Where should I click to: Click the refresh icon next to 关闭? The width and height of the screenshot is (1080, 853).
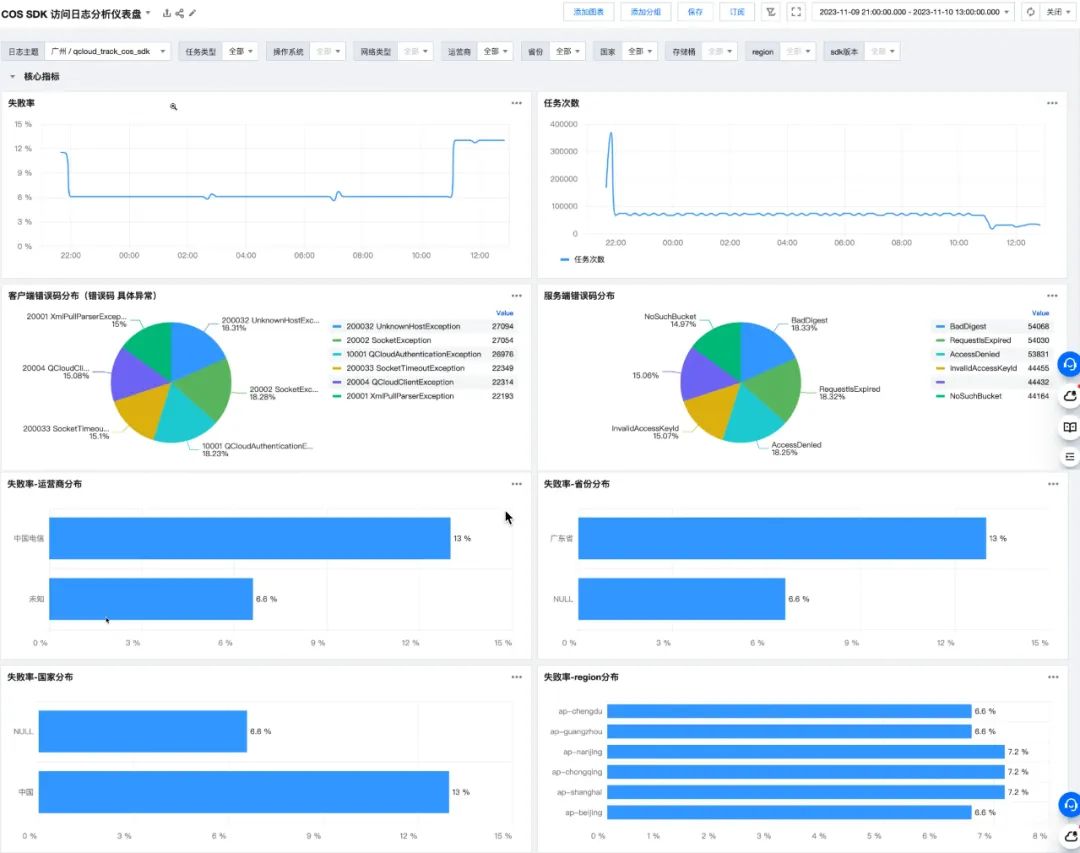tap(1030, 12)
